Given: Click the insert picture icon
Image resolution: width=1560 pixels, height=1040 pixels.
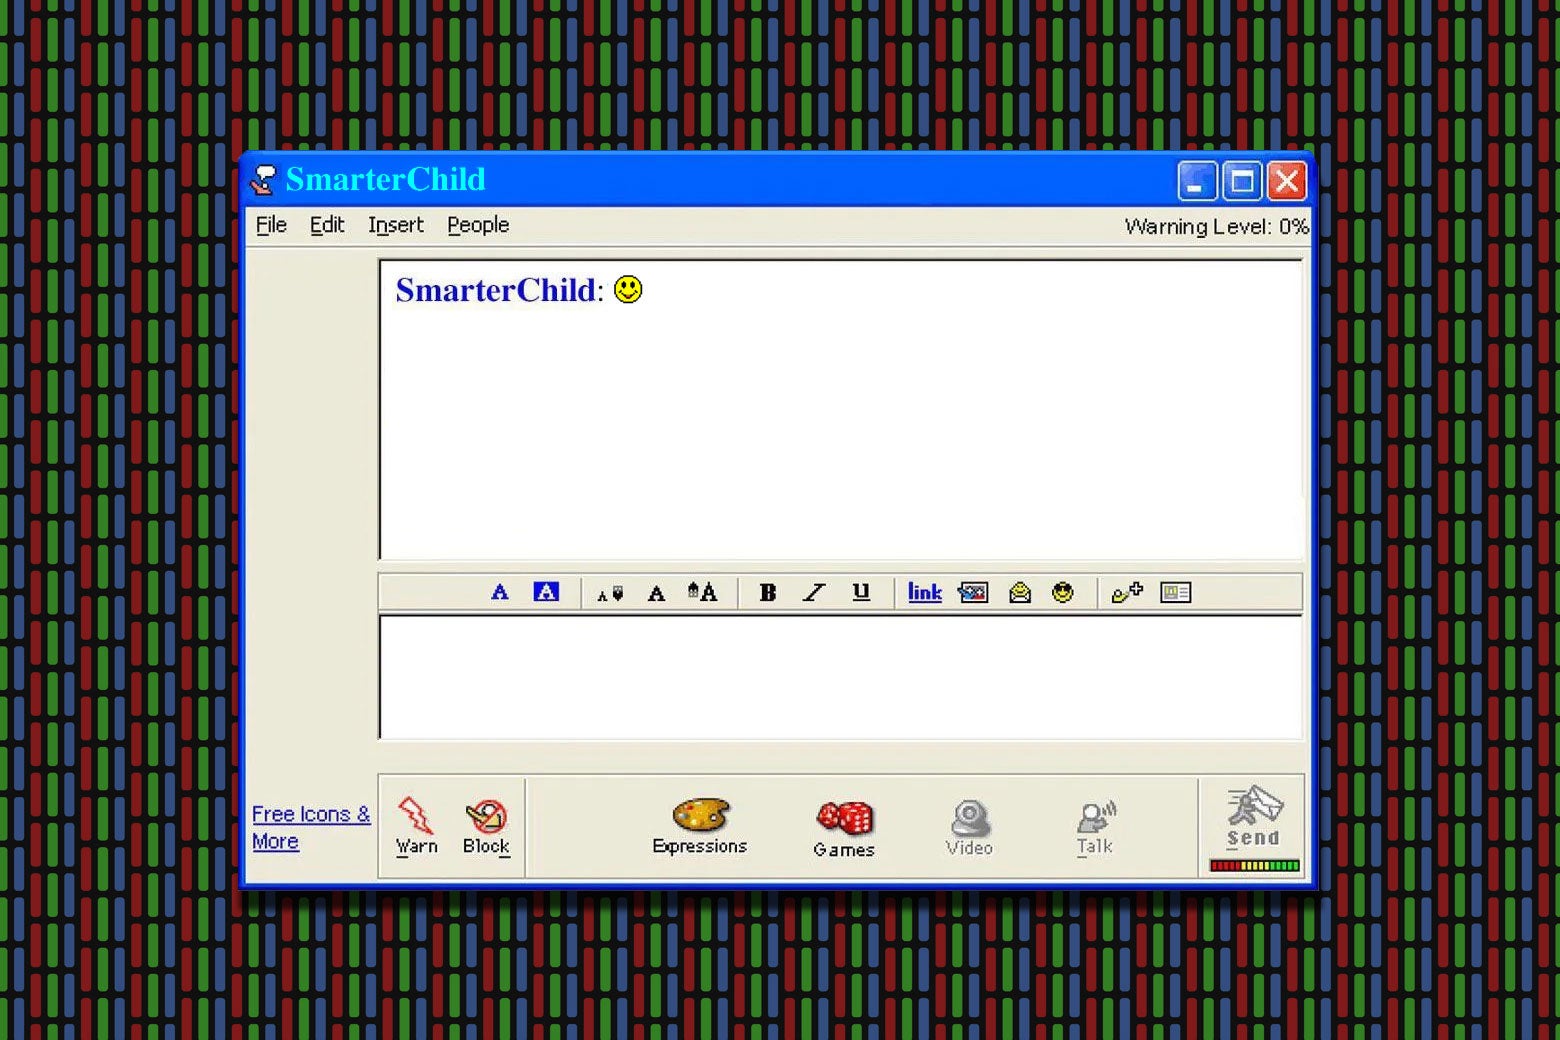Looking at the screenshot, I should (x=972, y=592).
